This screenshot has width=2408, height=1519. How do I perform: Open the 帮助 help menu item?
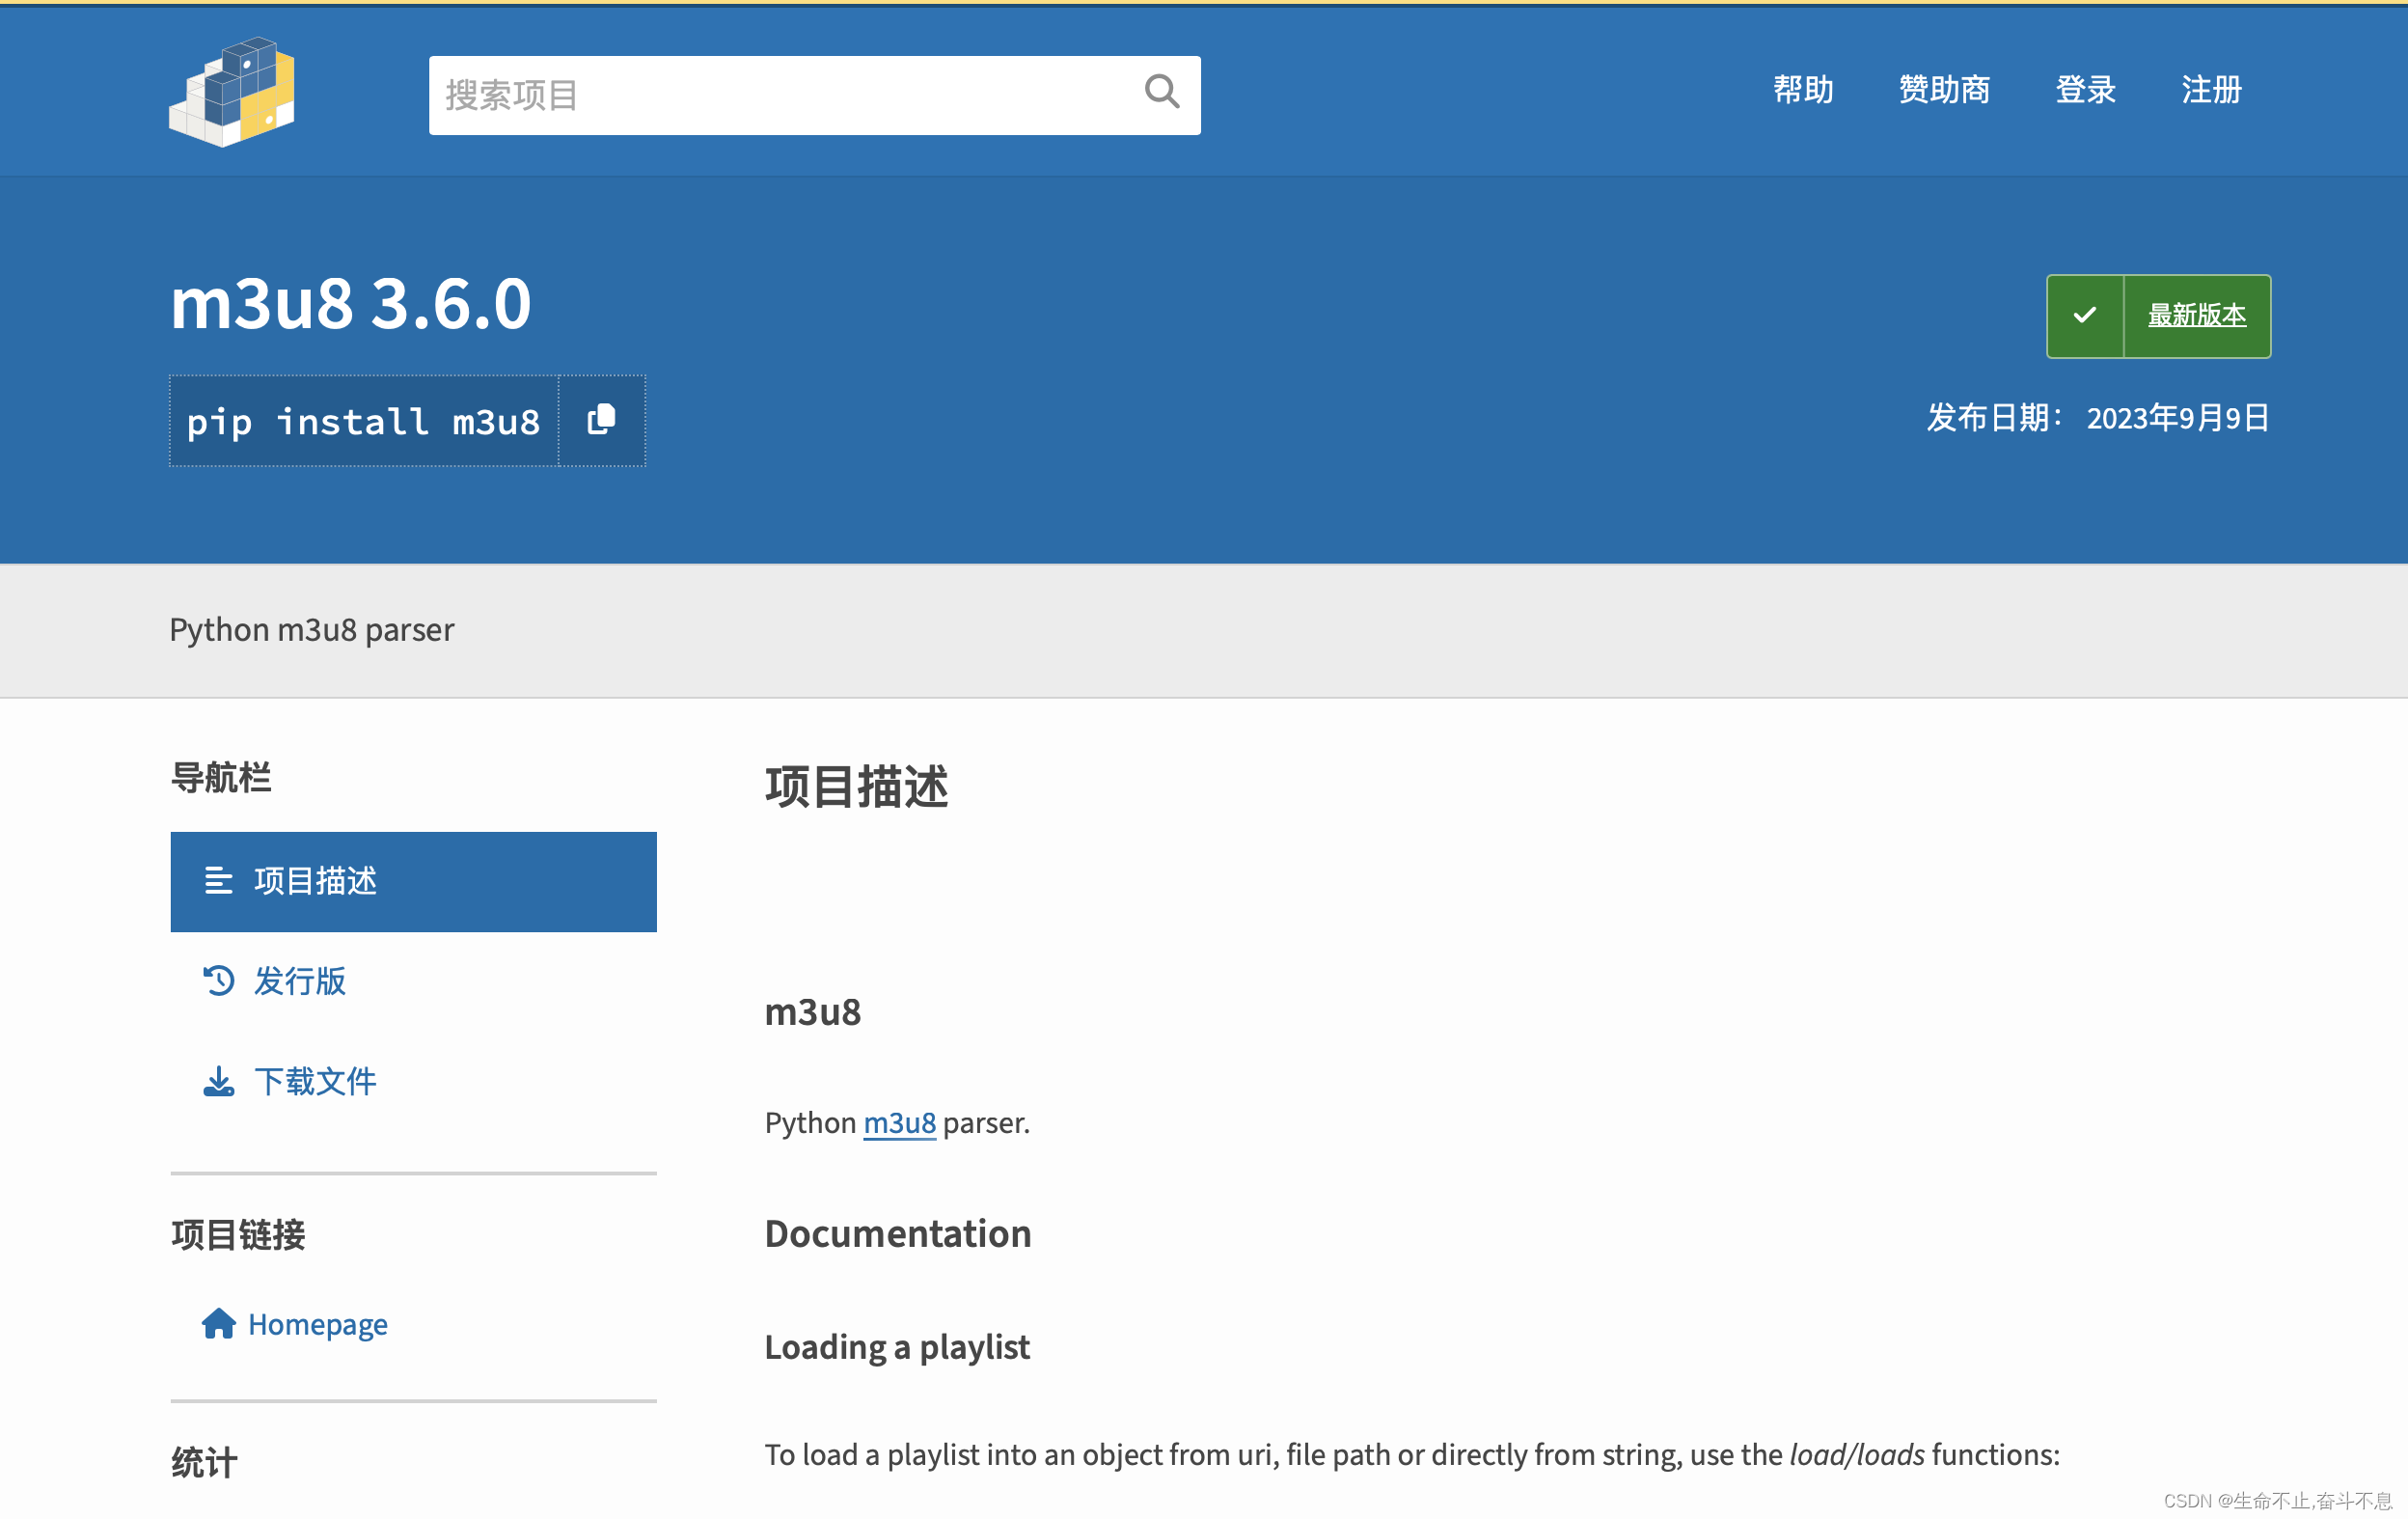tap(1803, 90)
